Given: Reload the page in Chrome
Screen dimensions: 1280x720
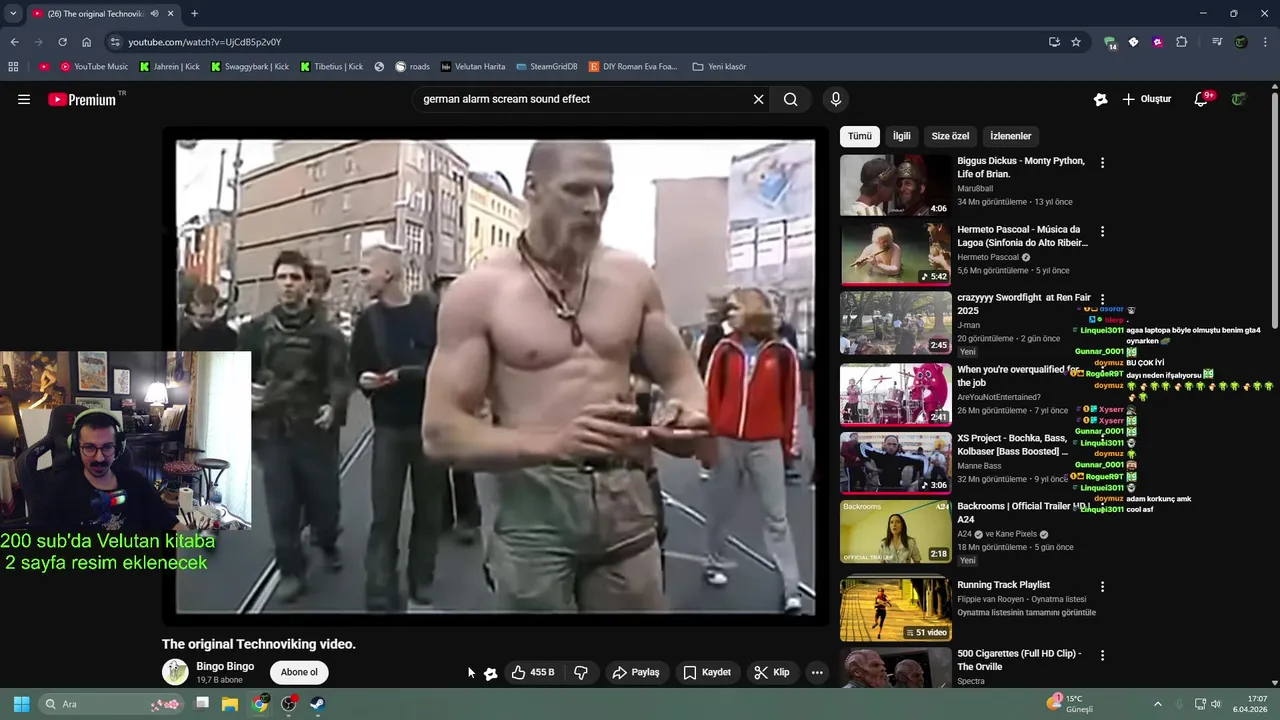Looking at the screenshot, I should click(x=62, y=42).
